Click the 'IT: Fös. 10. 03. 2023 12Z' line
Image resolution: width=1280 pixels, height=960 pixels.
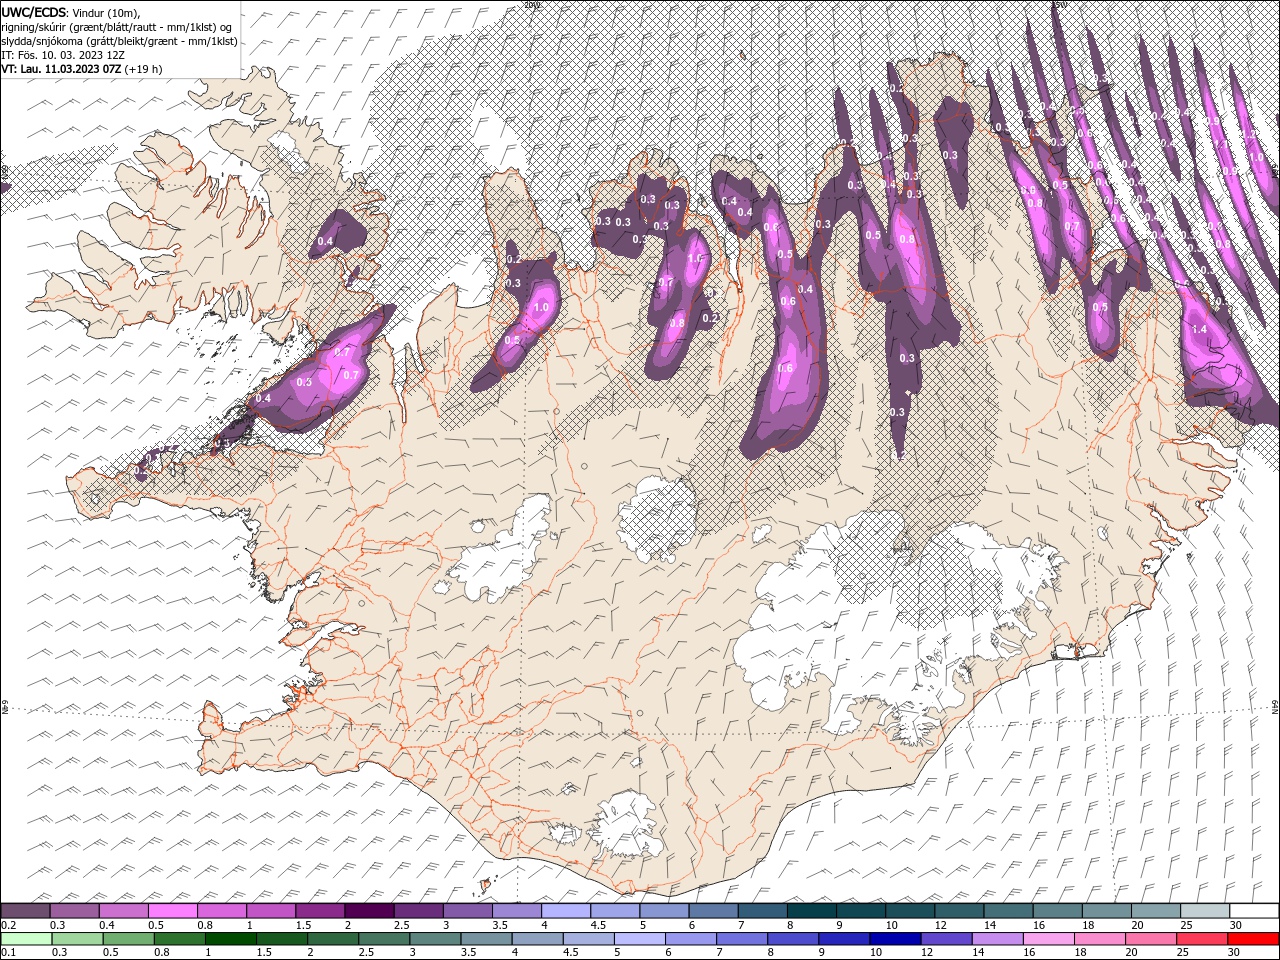pos(63,55)
